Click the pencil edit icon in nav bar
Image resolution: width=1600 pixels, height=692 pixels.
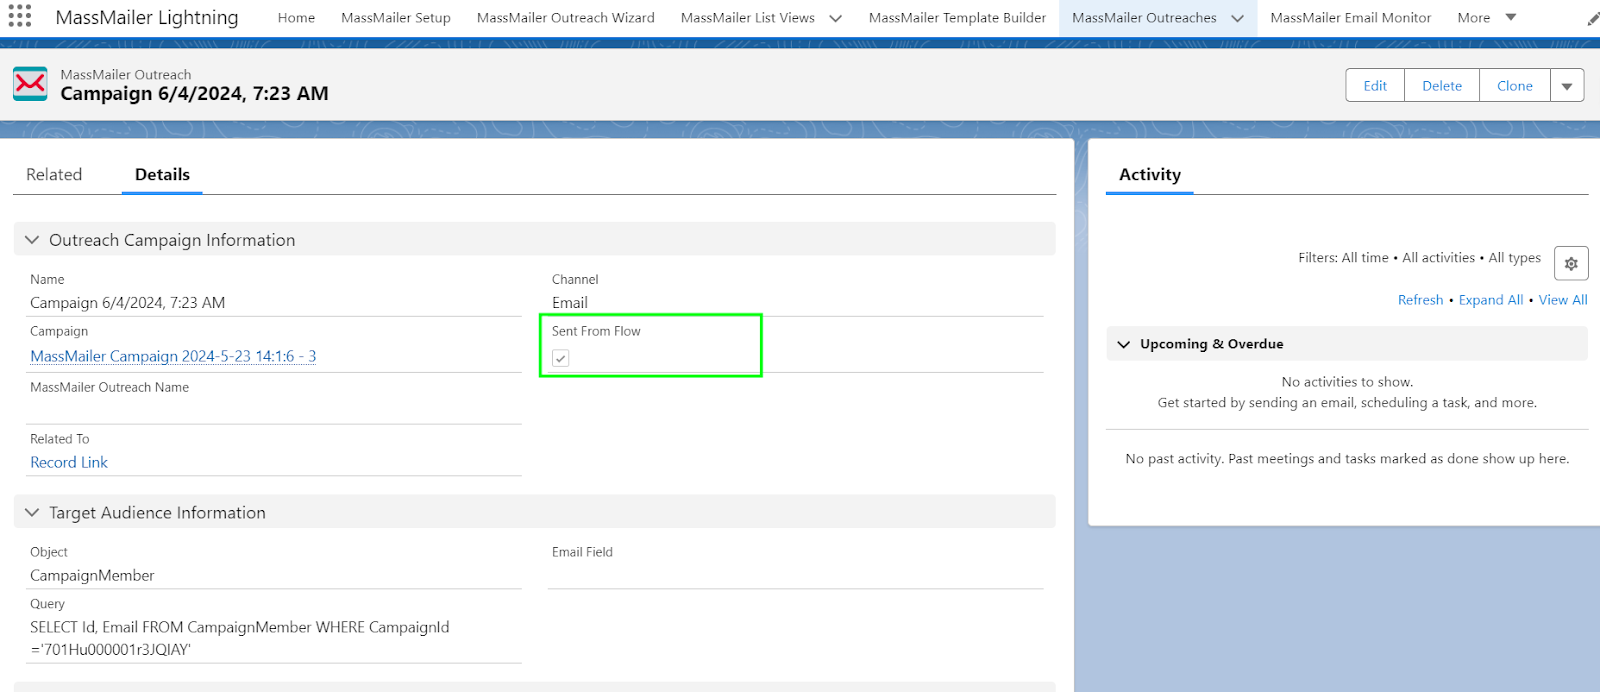click(x=1593, y=19)
